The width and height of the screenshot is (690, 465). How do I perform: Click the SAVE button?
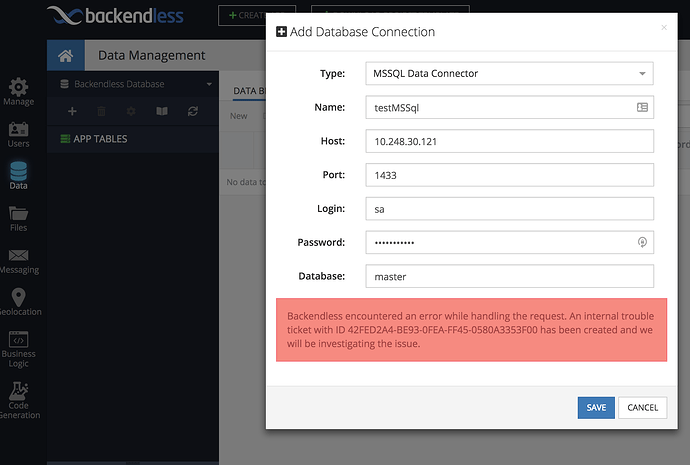click(596, 408)
